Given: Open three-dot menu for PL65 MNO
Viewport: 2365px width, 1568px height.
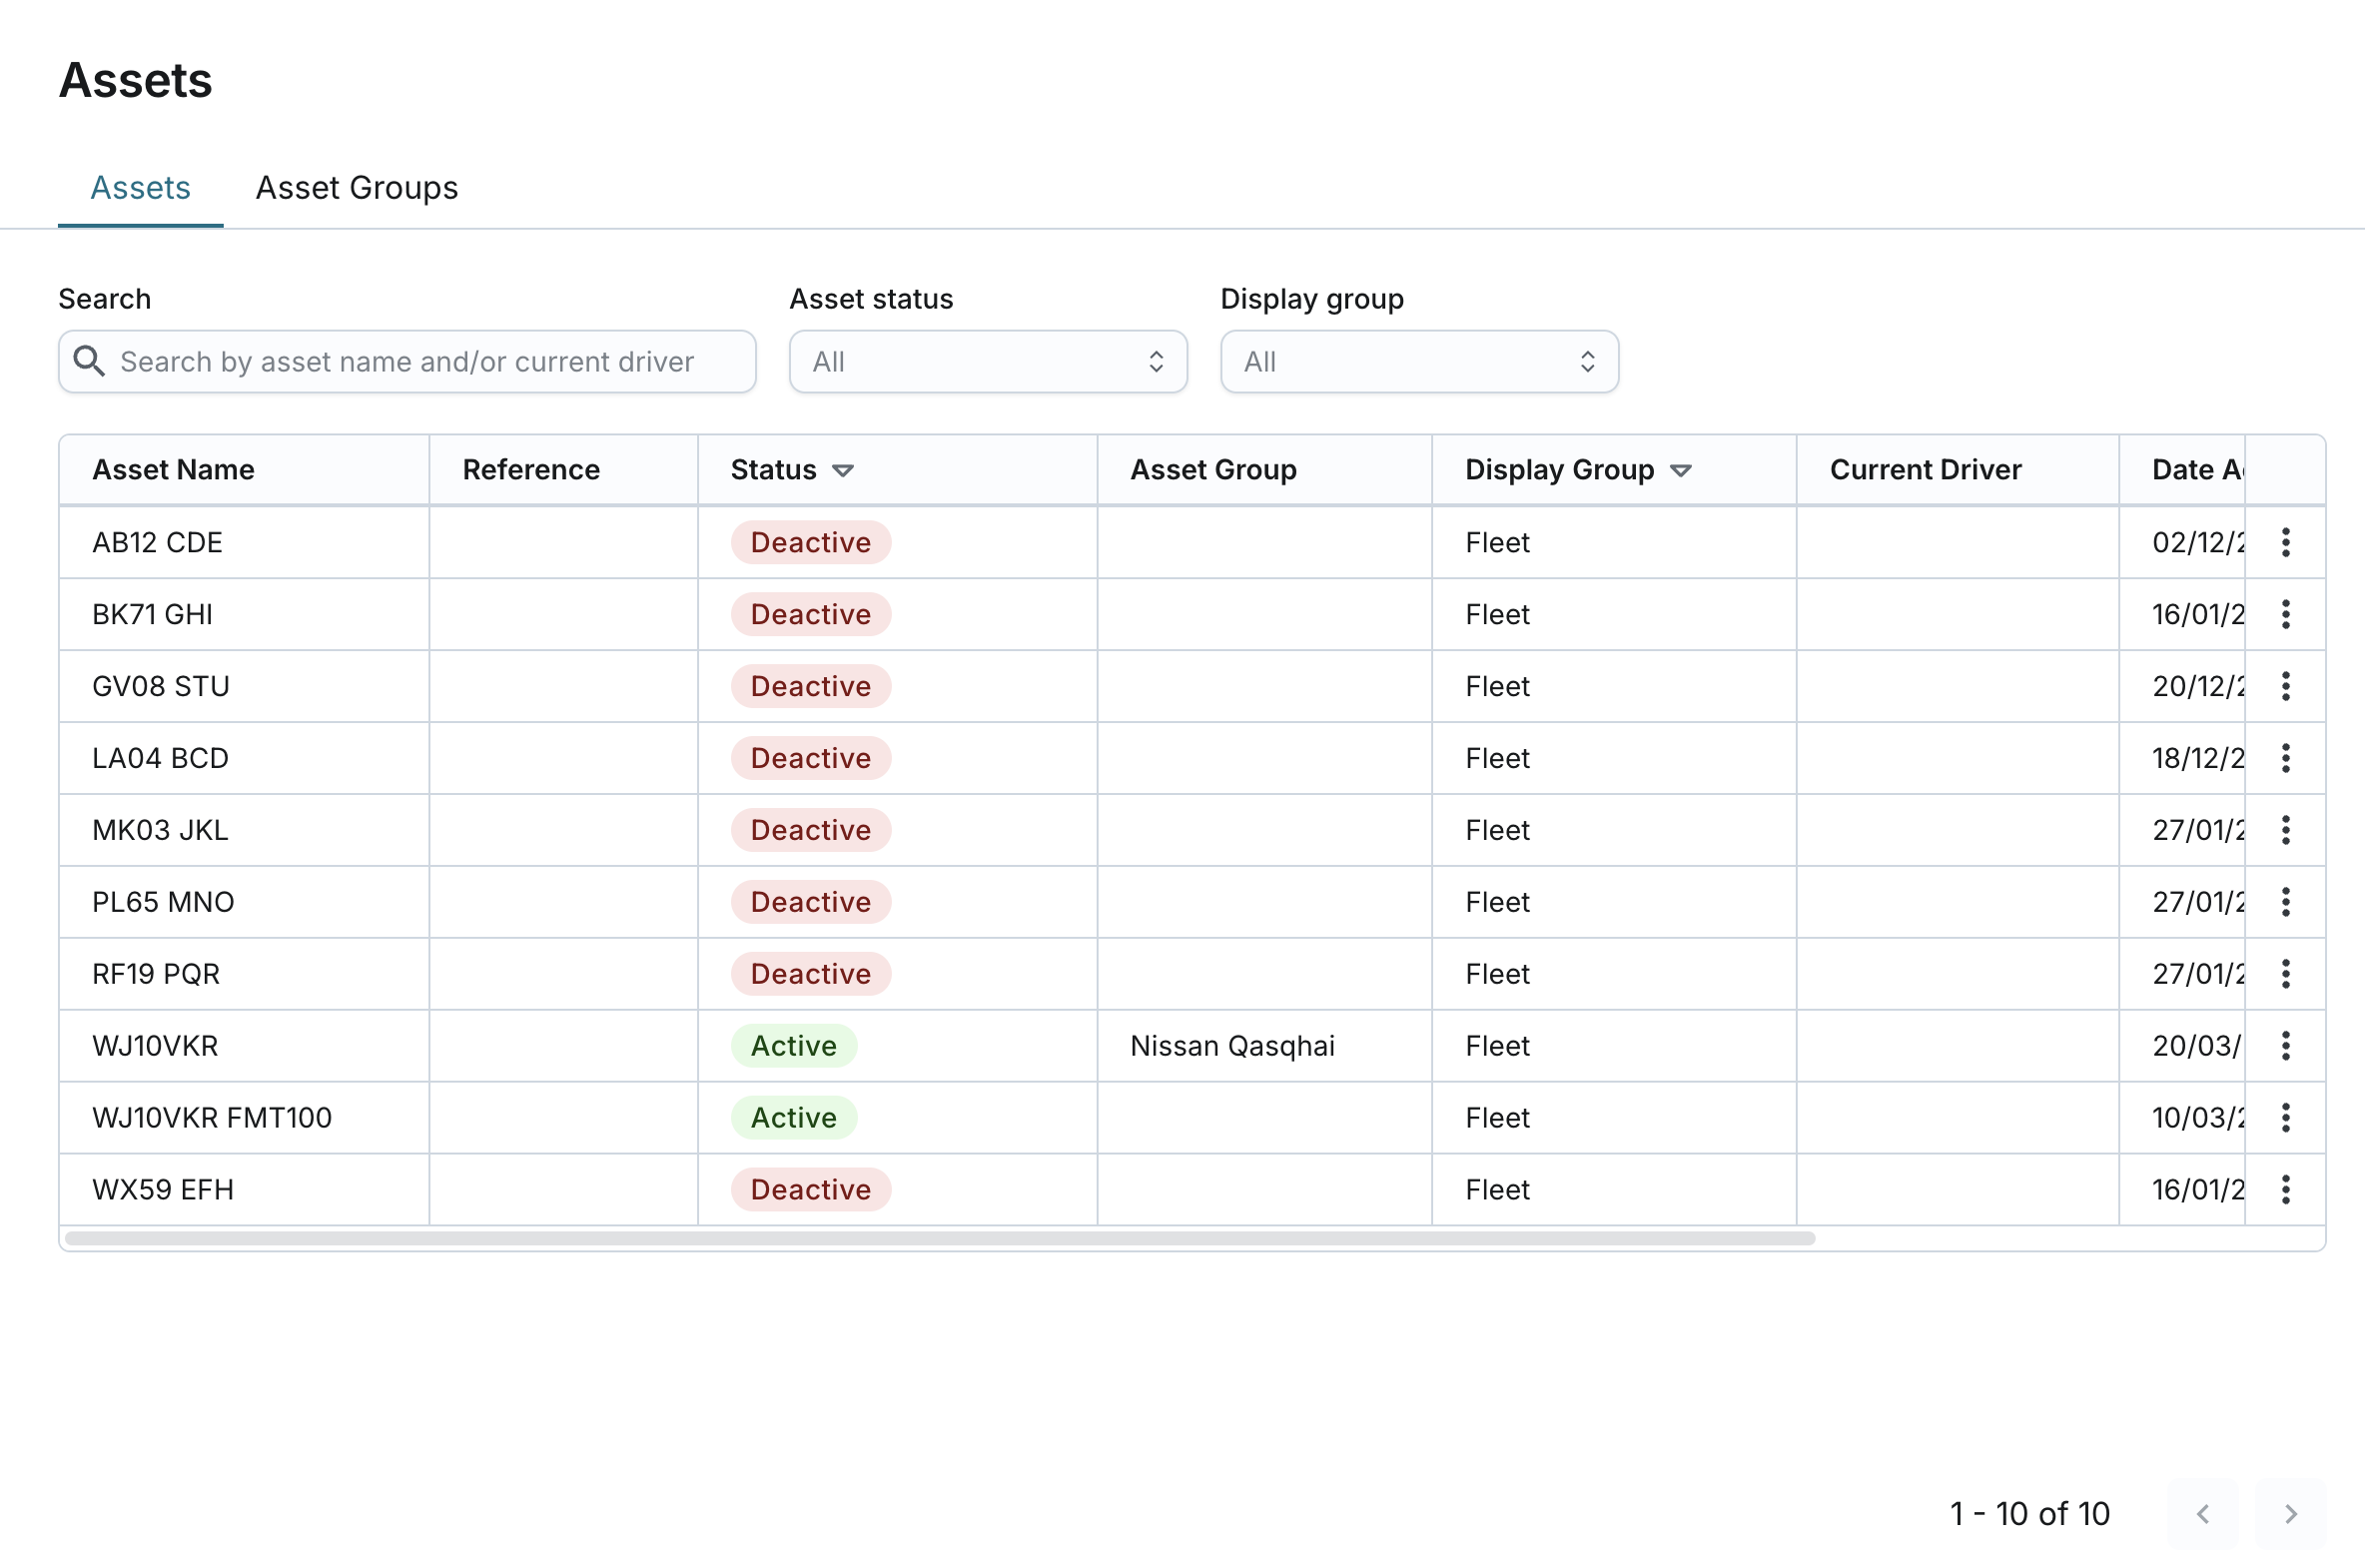Looking at the screenshot, I should click(2285, 902).
